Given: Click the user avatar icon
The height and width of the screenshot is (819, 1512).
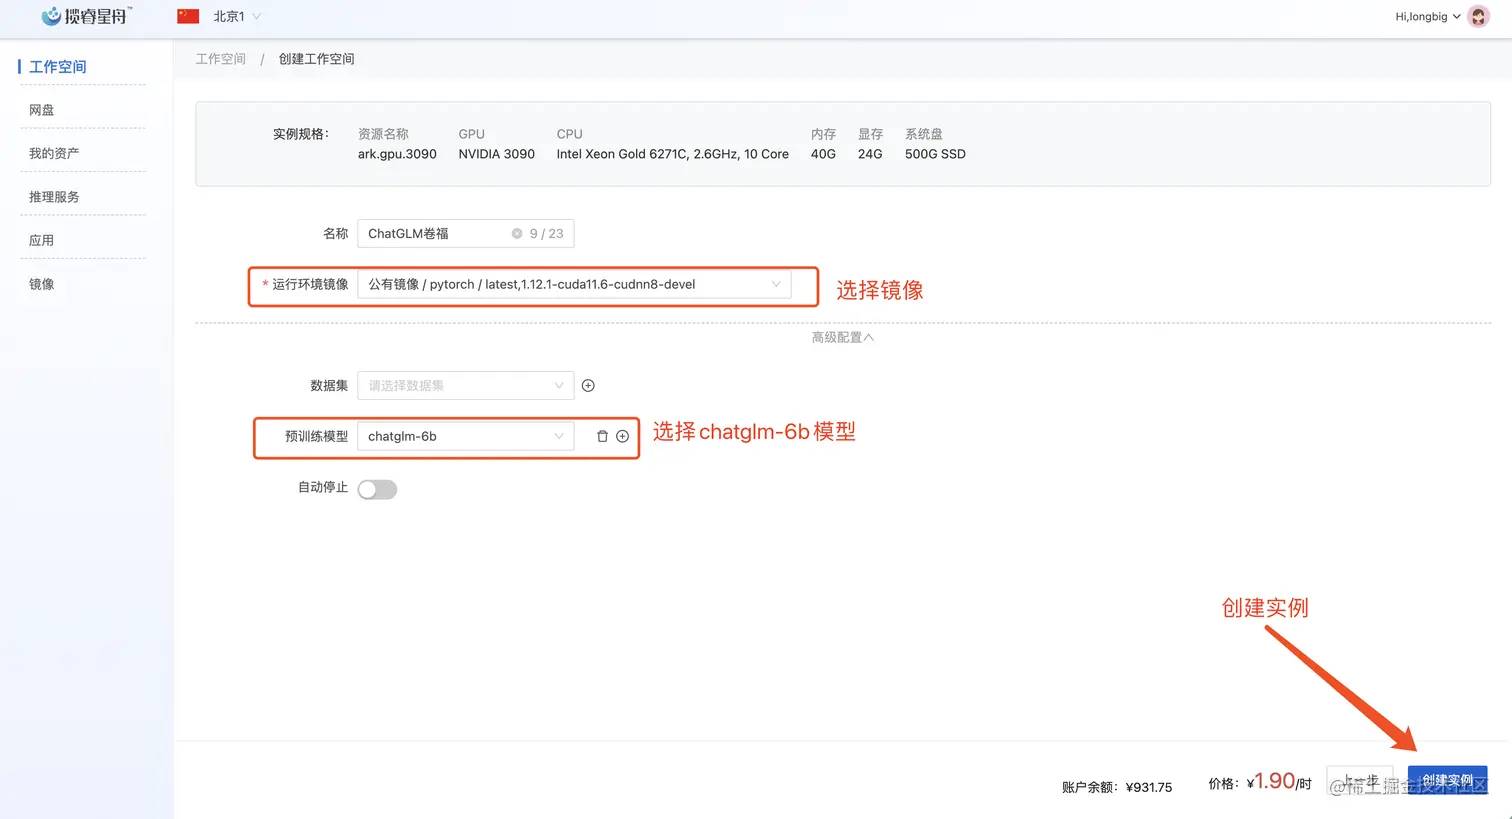Looking at the screenshot, I should 1478,17.
